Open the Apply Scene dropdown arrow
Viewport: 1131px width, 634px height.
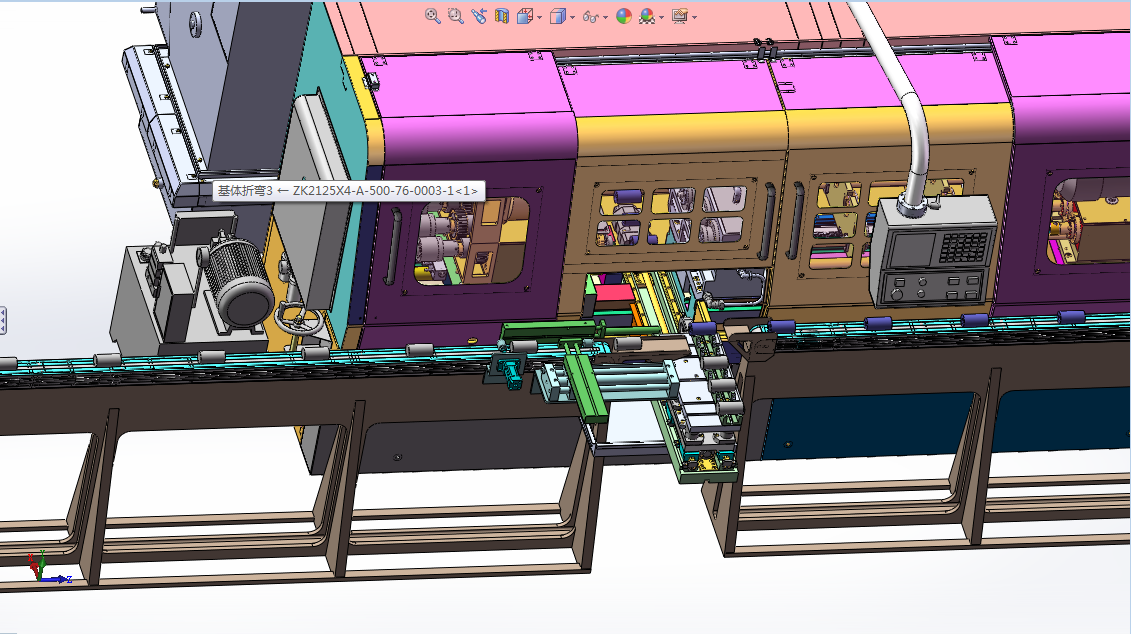(x=661, y=17)
